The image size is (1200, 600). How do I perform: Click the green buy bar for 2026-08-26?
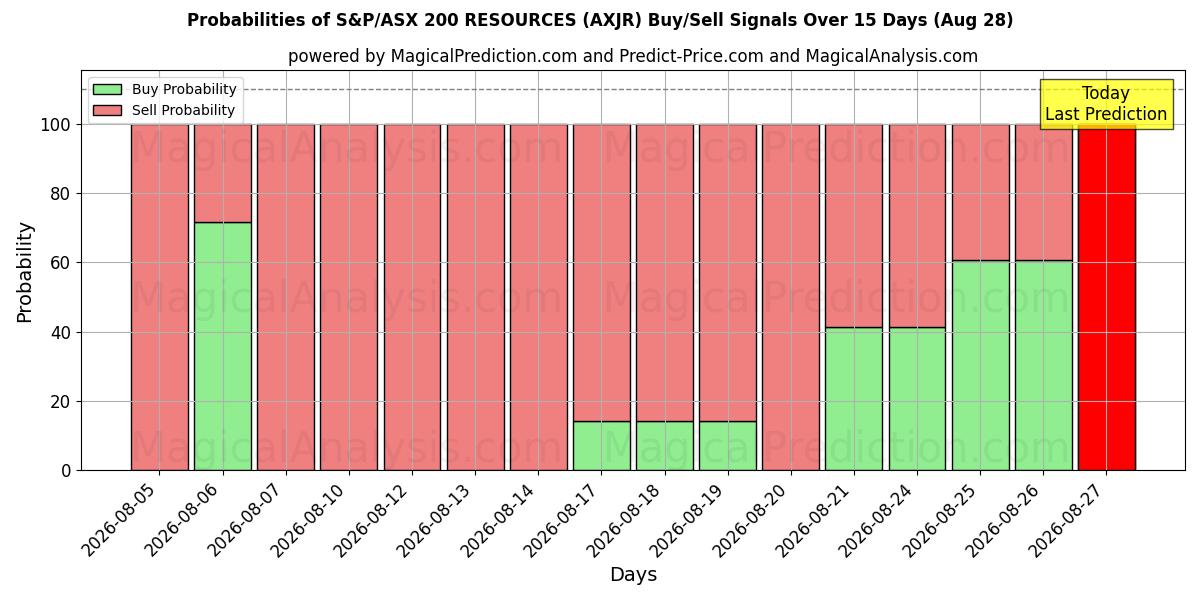tap(1044, 365)
